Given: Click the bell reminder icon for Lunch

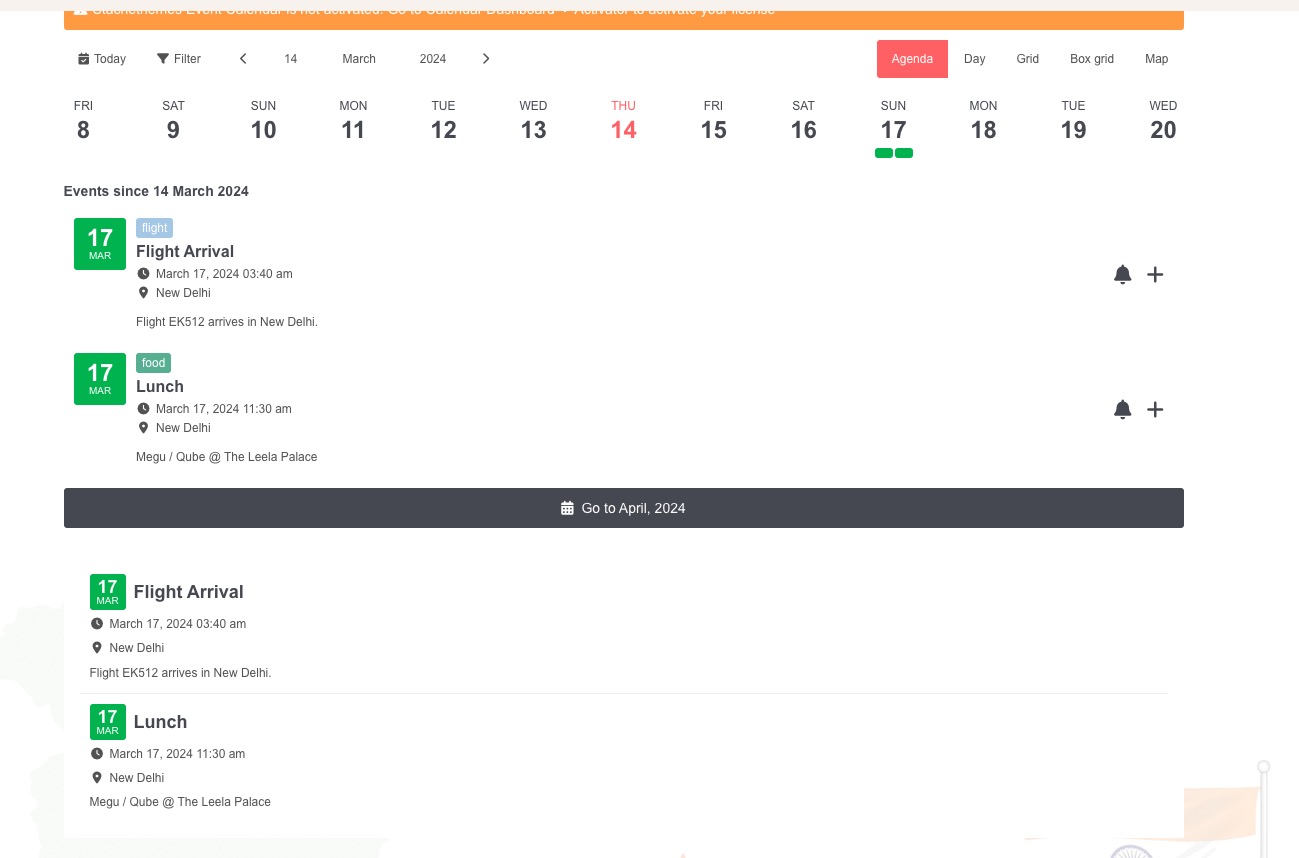Looking at the screenshot, I should coord(1122,409).
